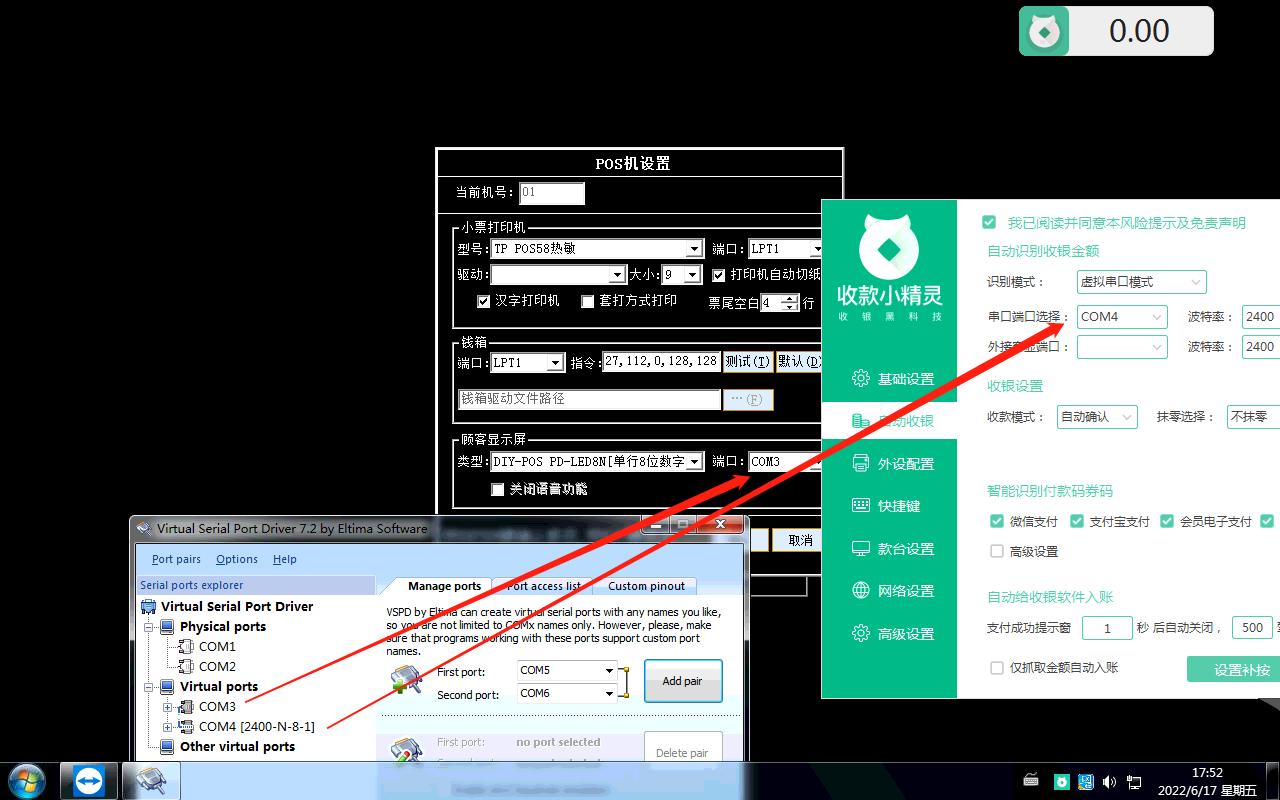The image size is (1280, 800).
Task: Click the VSPD window title bar icon
Action: 144,528
